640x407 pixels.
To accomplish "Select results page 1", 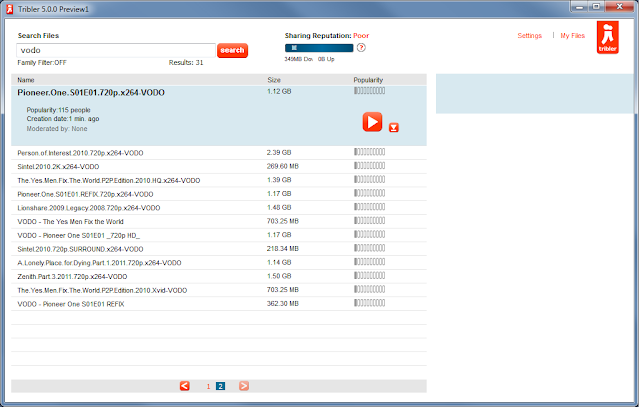I will 208,386.
